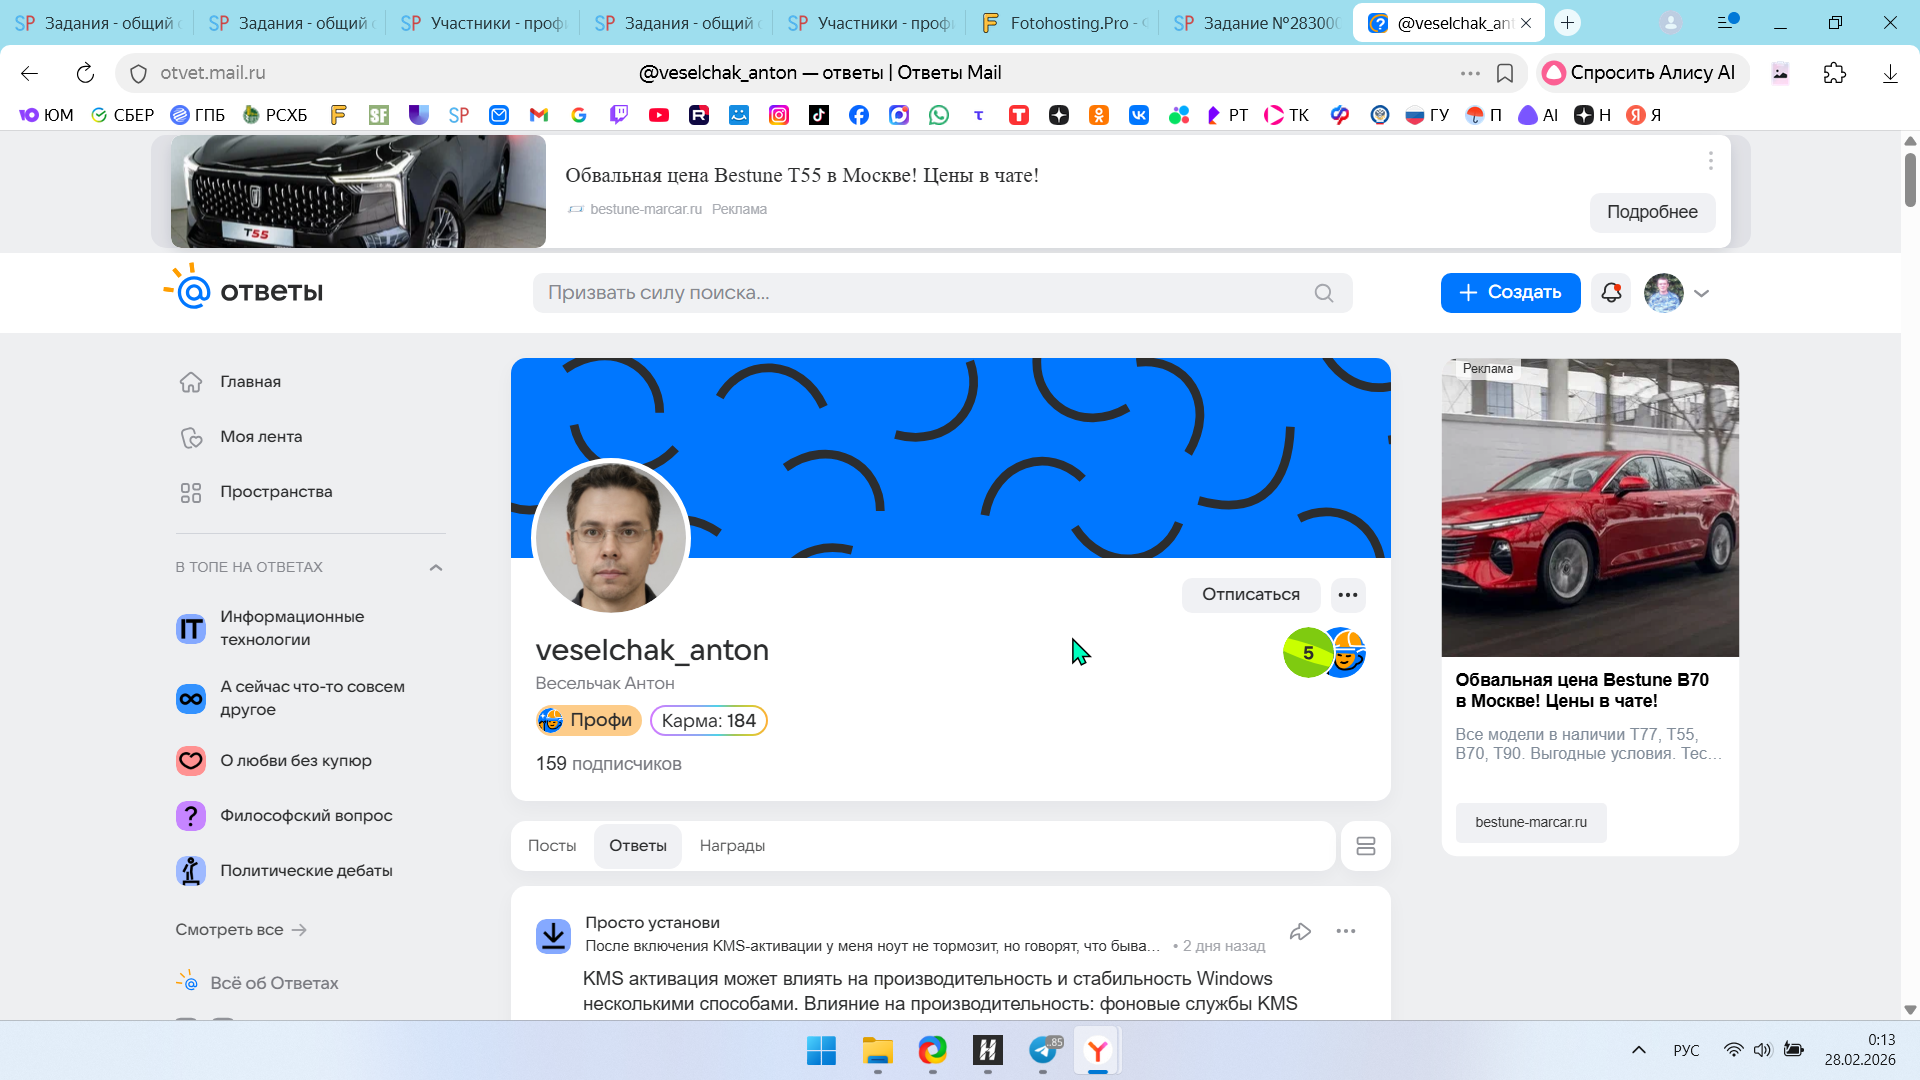Collapse the 'В топе на ответах' section
Image resolution: width=1920 pixels, height=1080 pixels.
436,567
